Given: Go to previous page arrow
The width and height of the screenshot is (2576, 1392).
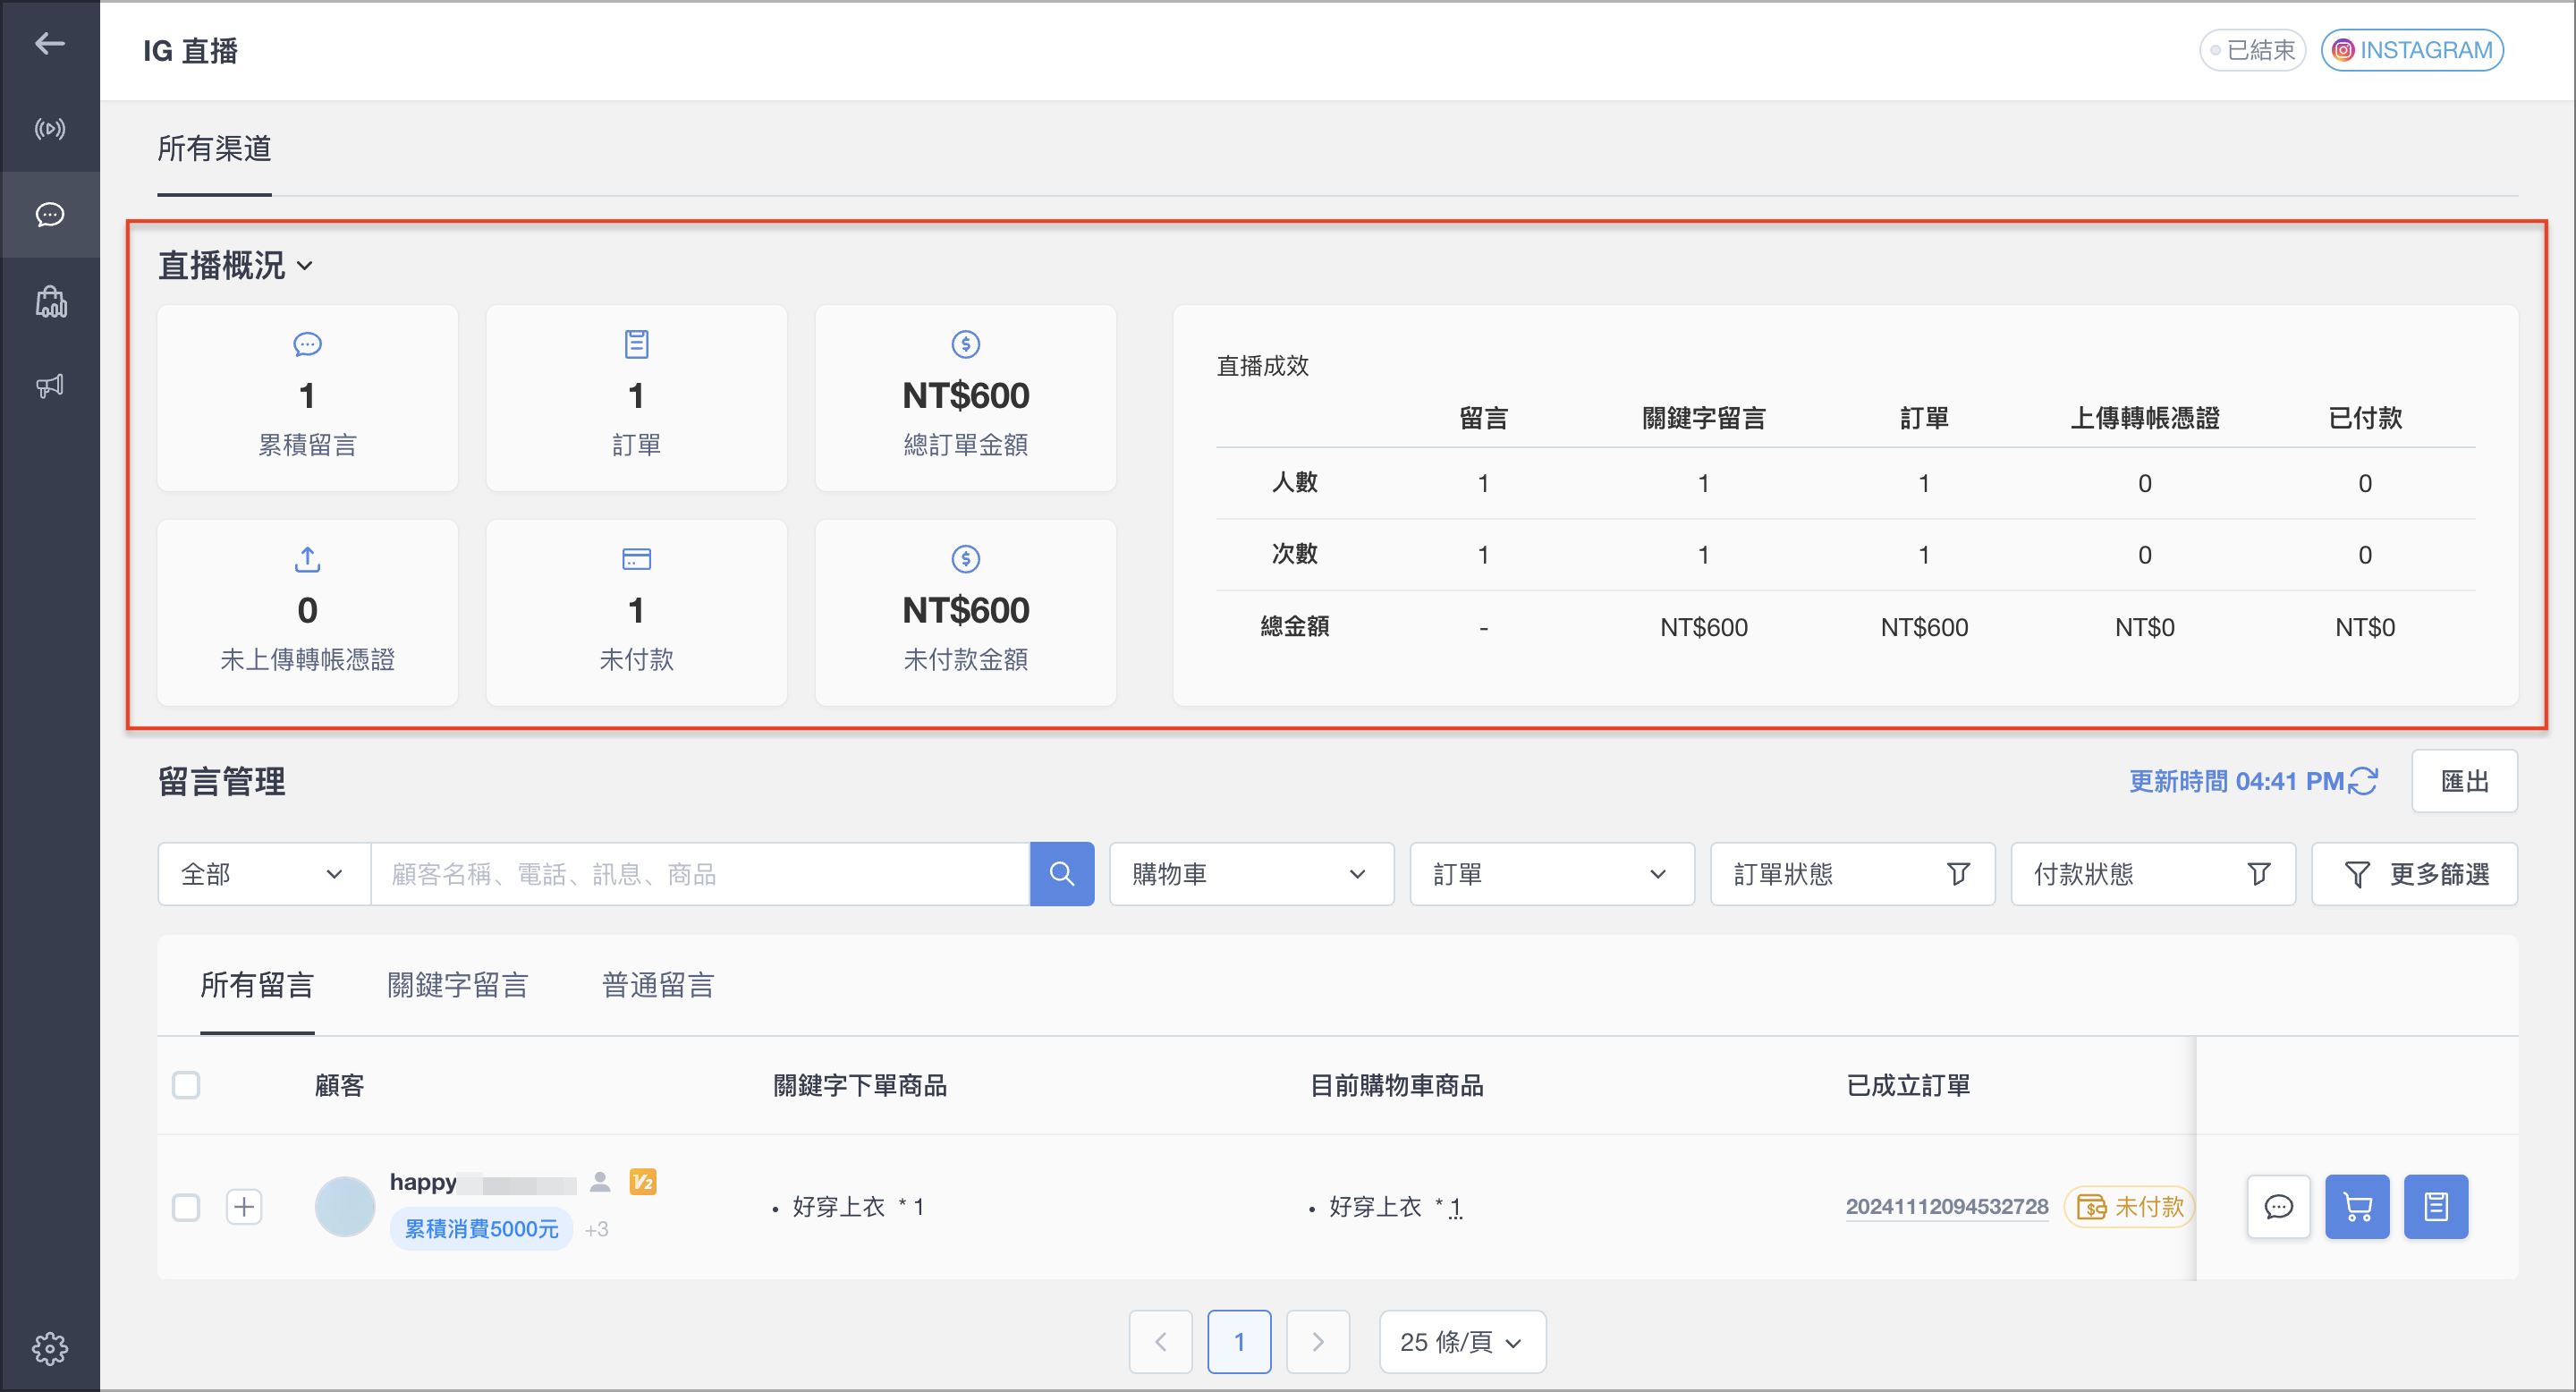Looking at the screenshot, I should click(1160, 1342).
